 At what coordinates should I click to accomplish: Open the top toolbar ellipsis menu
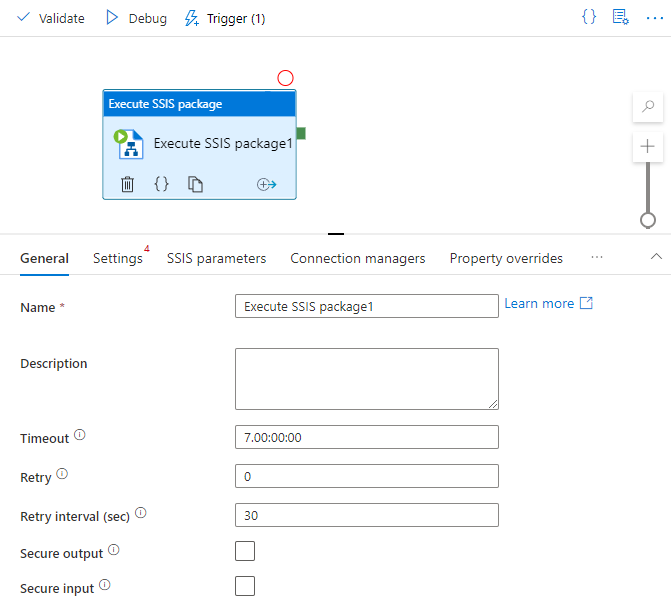pyautogui.click(x=654, y=18)
